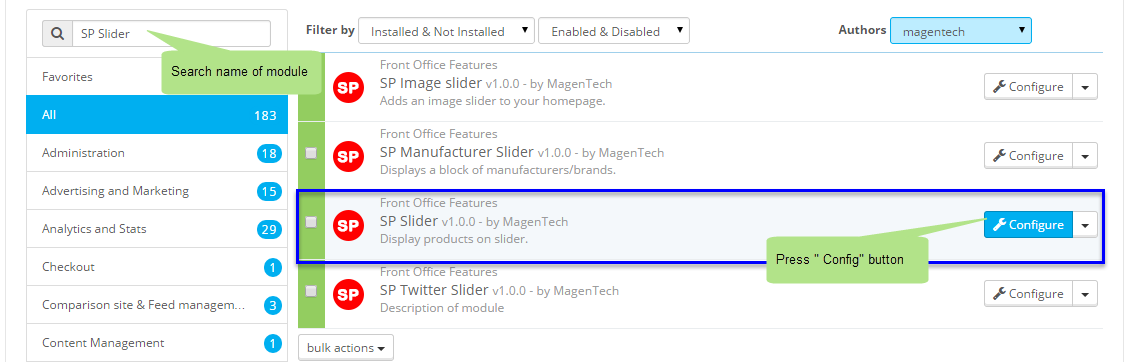Image resolution: width=1130 pixels, height=362 pixels.
Task: Open the Analytics and Stats category
Action: (157, 229)
